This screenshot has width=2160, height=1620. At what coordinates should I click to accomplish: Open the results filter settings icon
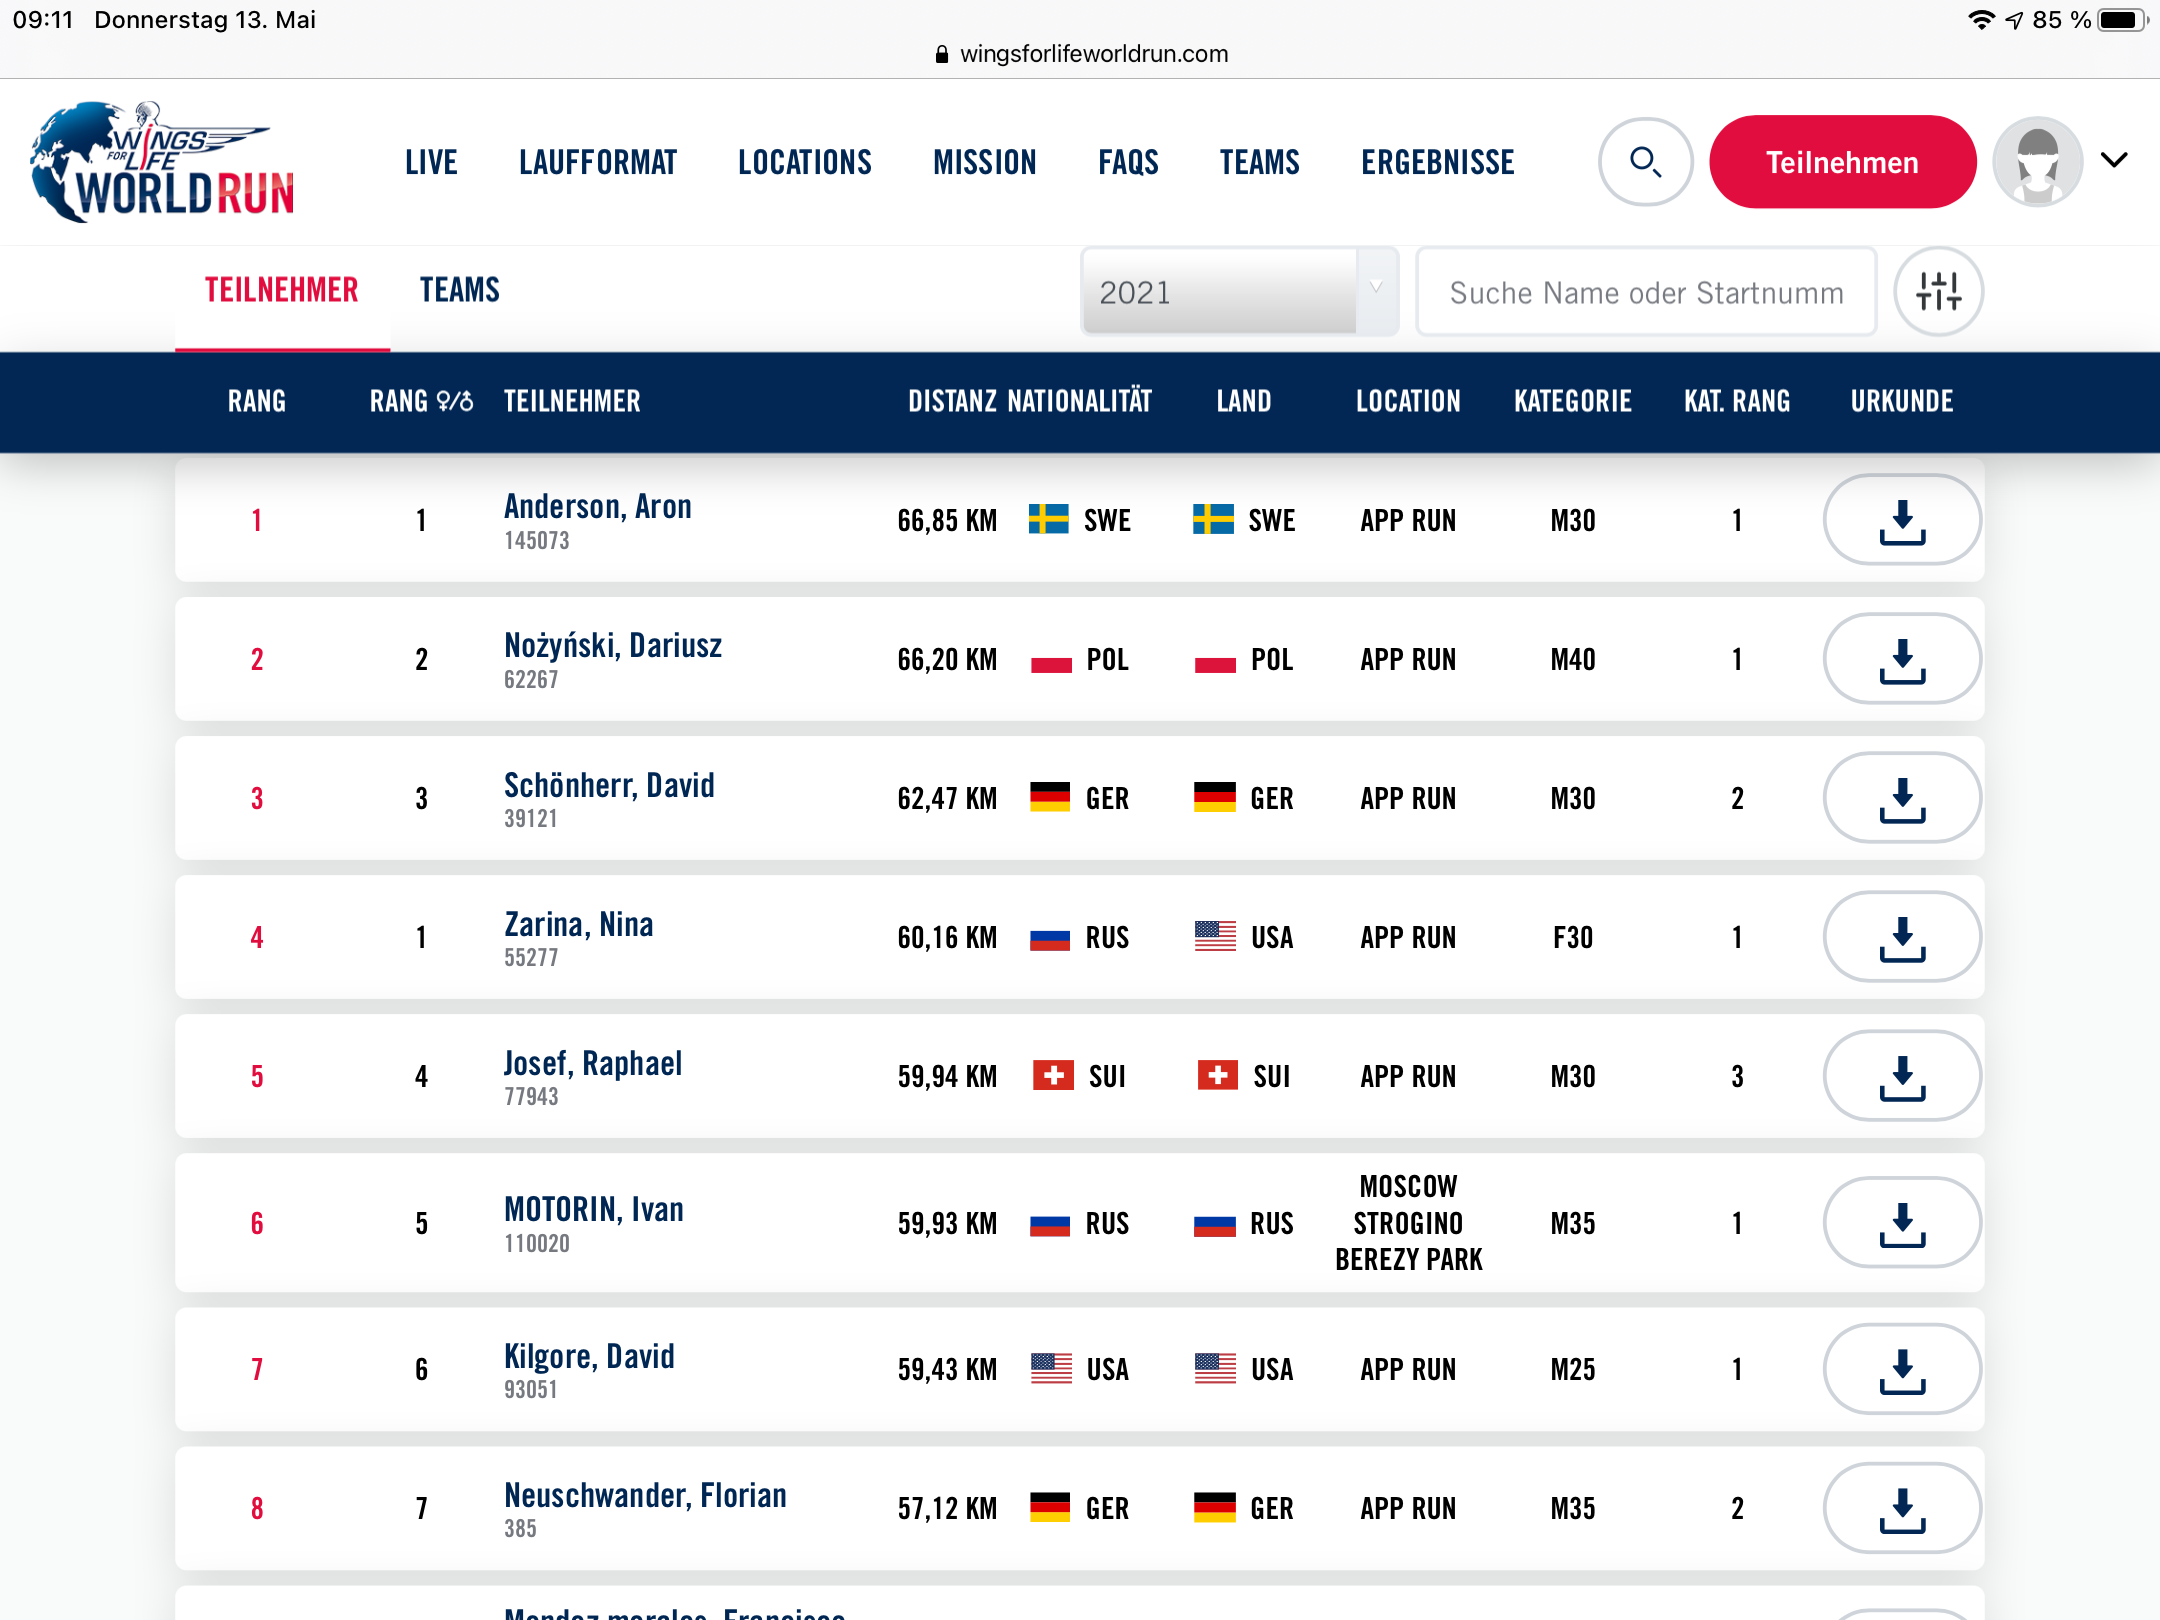pos(1938,292)
